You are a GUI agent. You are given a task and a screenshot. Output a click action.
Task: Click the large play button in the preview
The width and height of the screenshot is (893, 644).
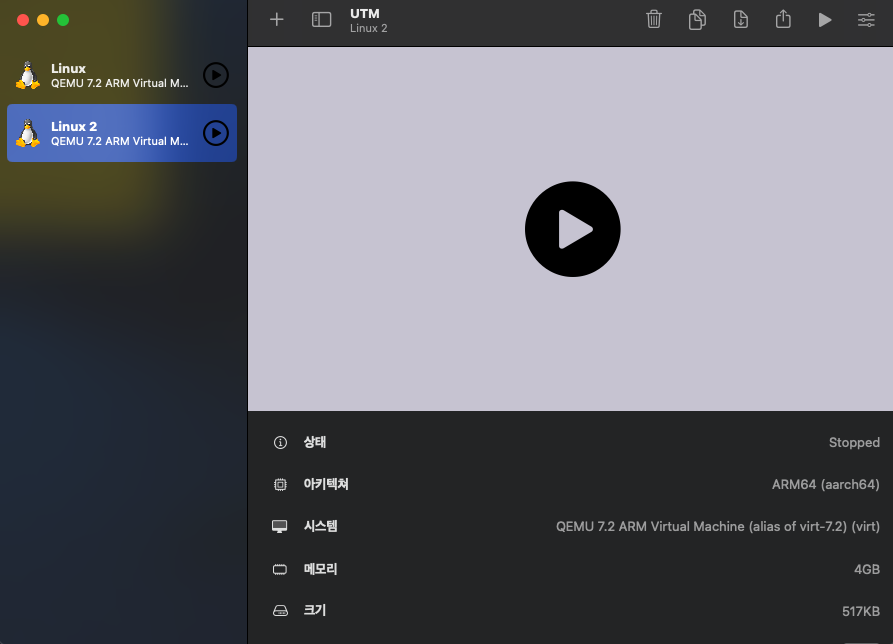tap(572, 229)
